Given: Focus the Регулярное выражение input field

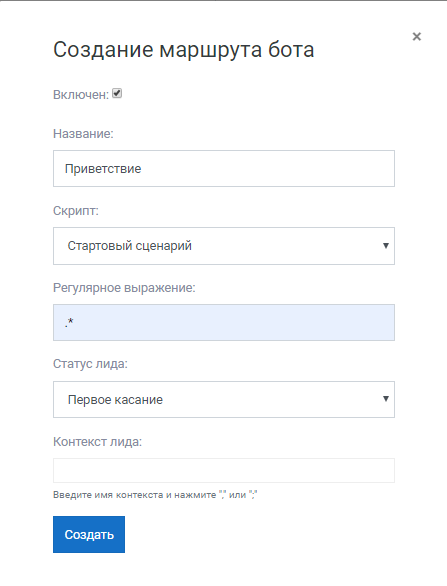Looking at the screenshot, I should [224, 323].
